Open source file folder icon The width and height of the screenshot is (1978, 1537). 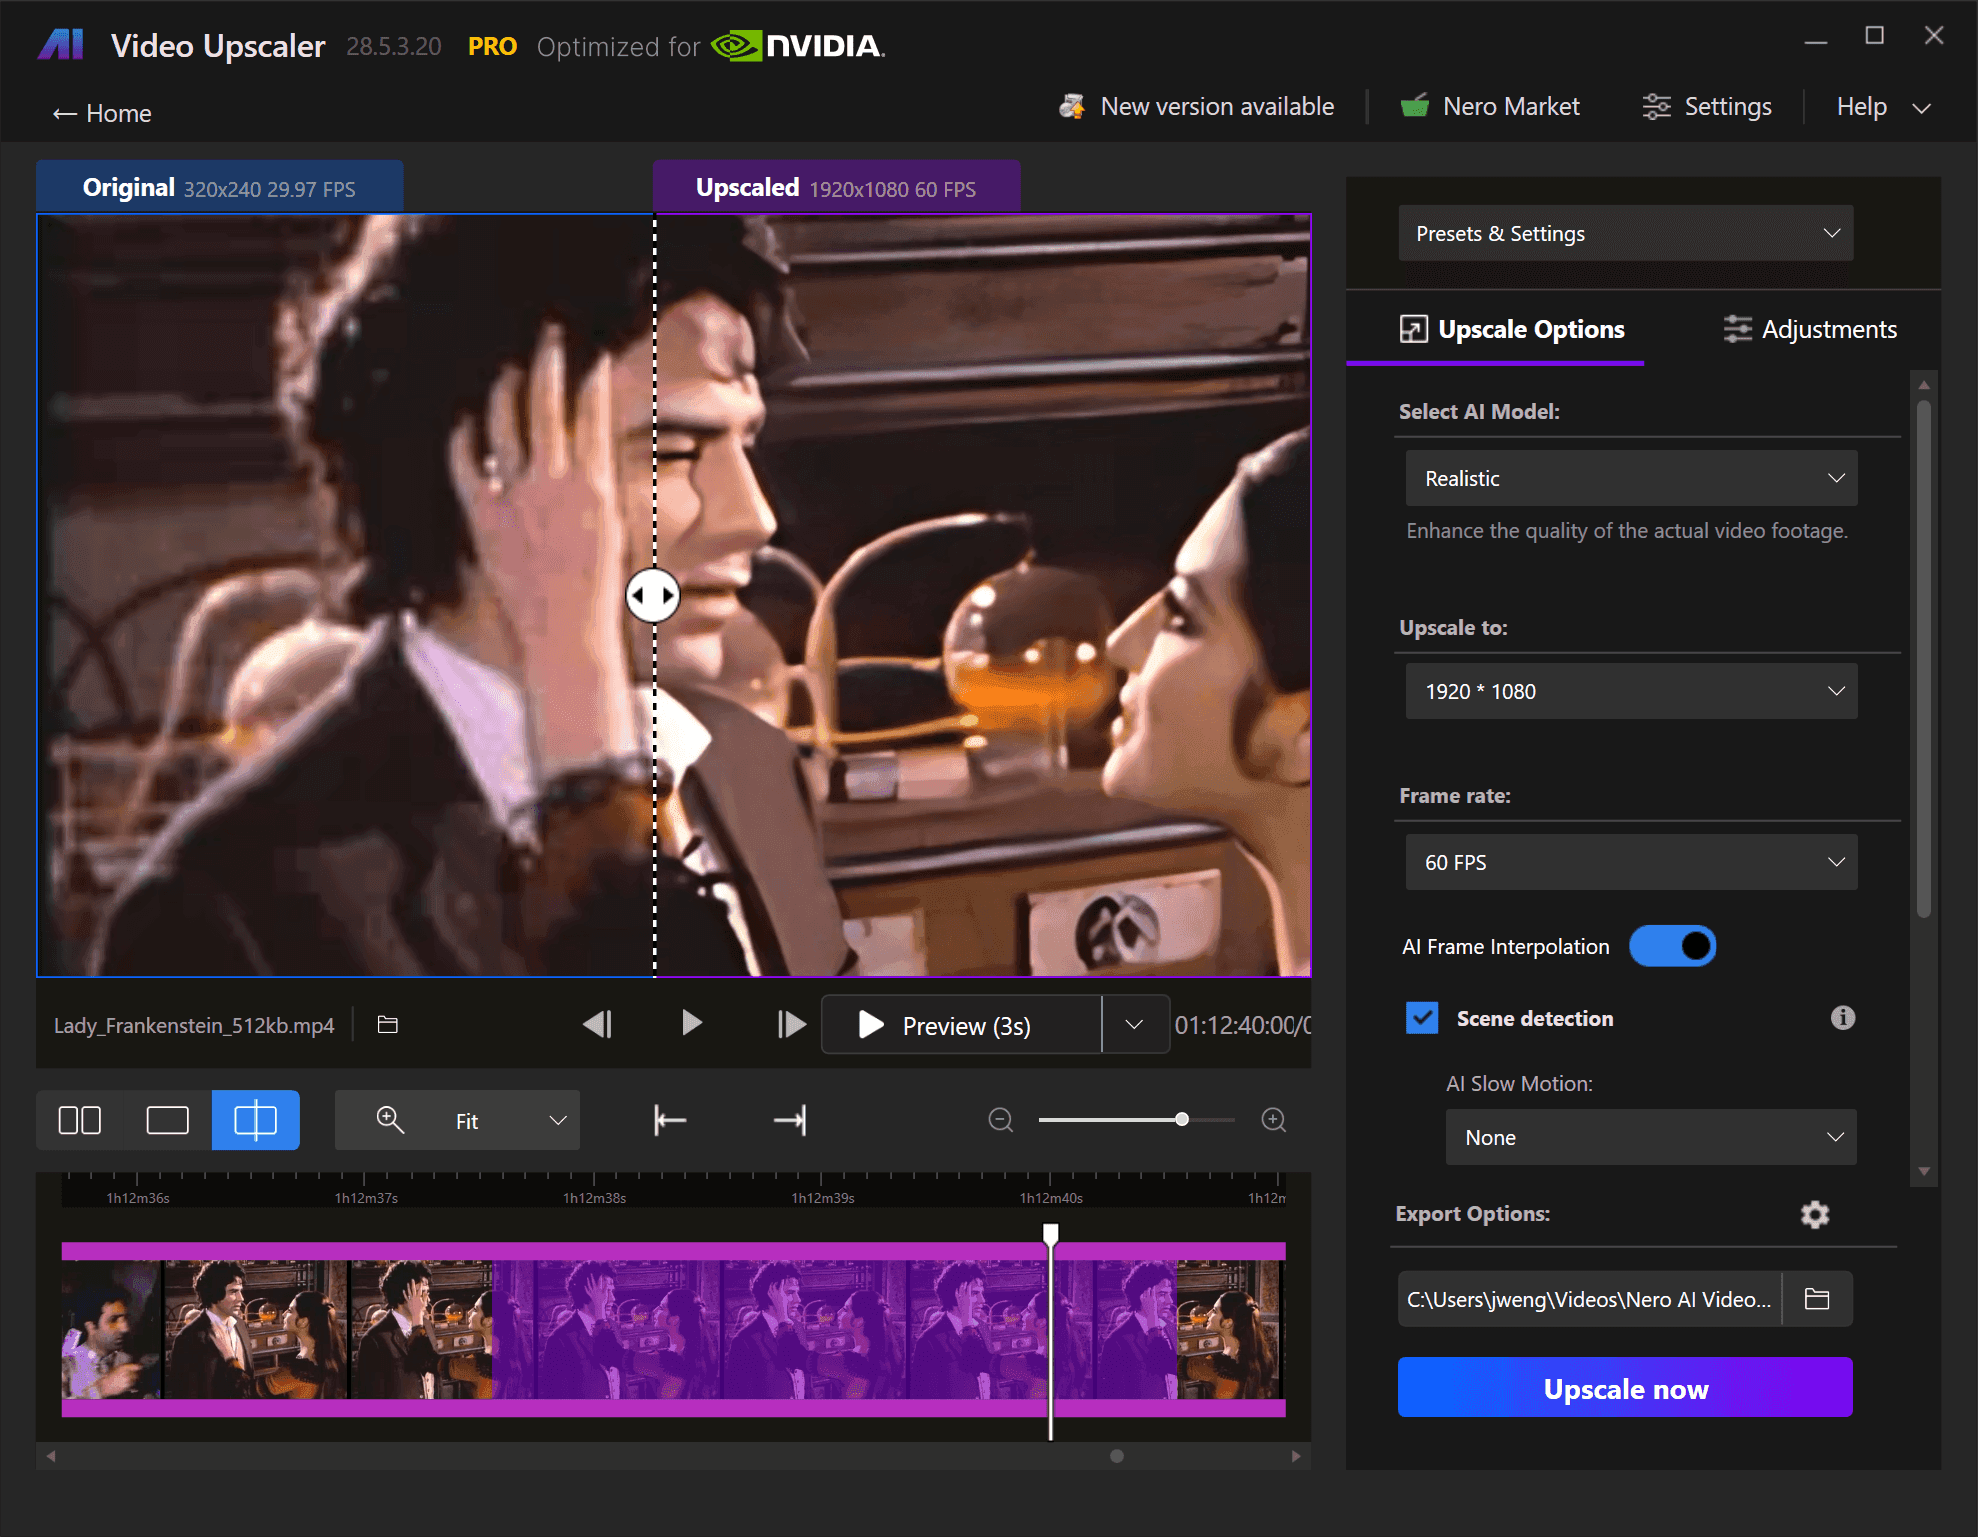coord(388,1024)
